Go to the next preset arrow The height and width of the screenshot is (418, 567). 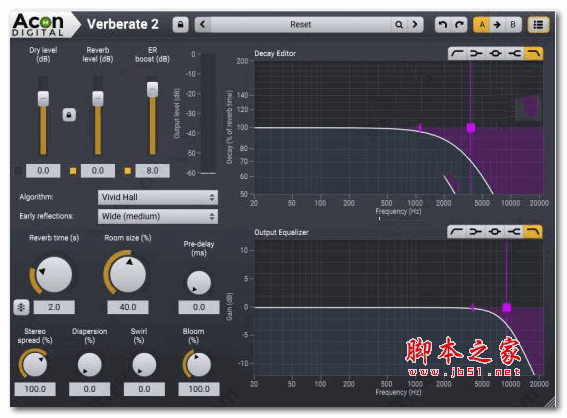point(415,25)
